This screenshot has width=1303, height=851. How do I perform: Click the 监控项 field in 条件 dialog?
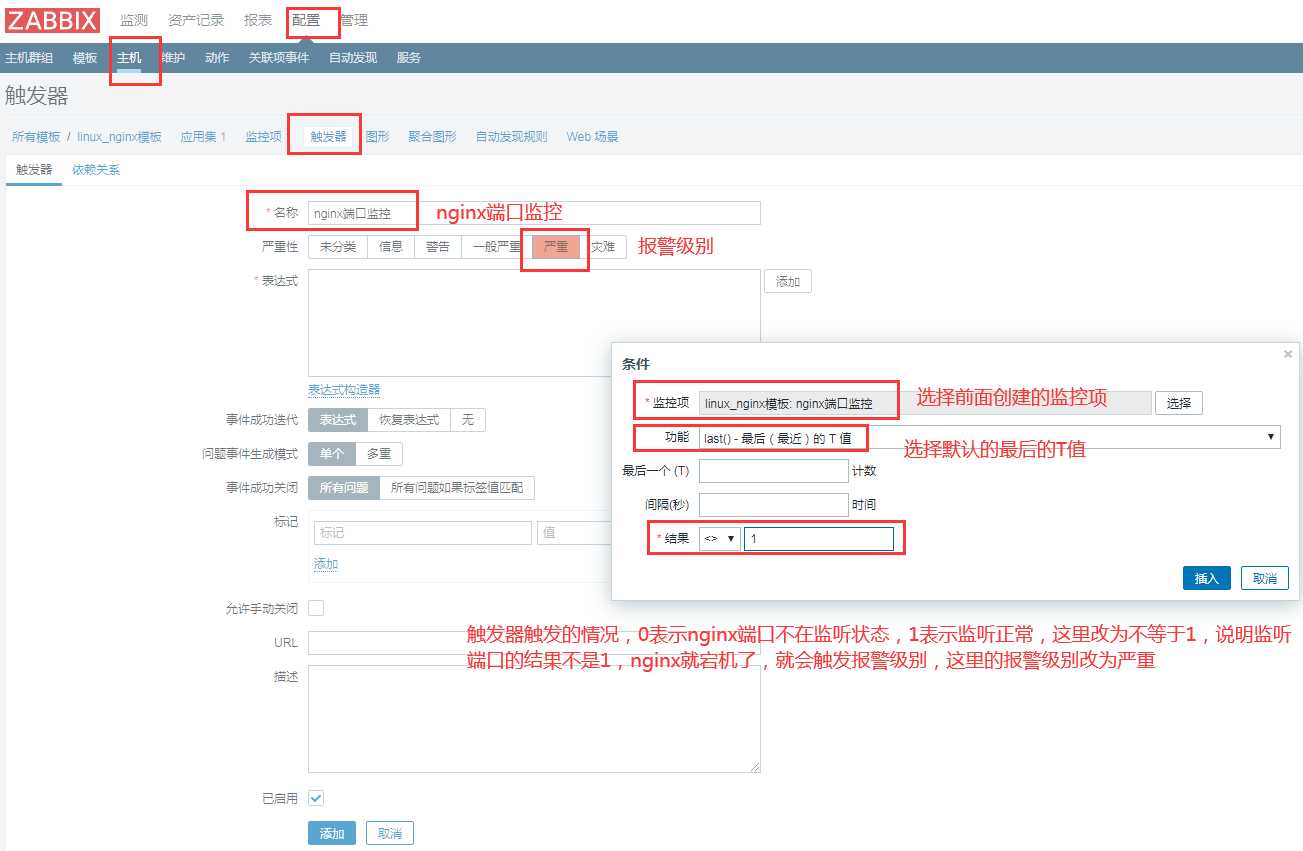coord(925,403)
